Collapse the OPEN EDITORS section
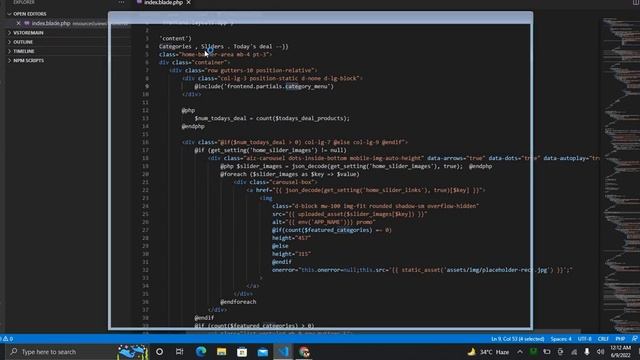Screen dimensions: 640x360 tap(27, 14)
